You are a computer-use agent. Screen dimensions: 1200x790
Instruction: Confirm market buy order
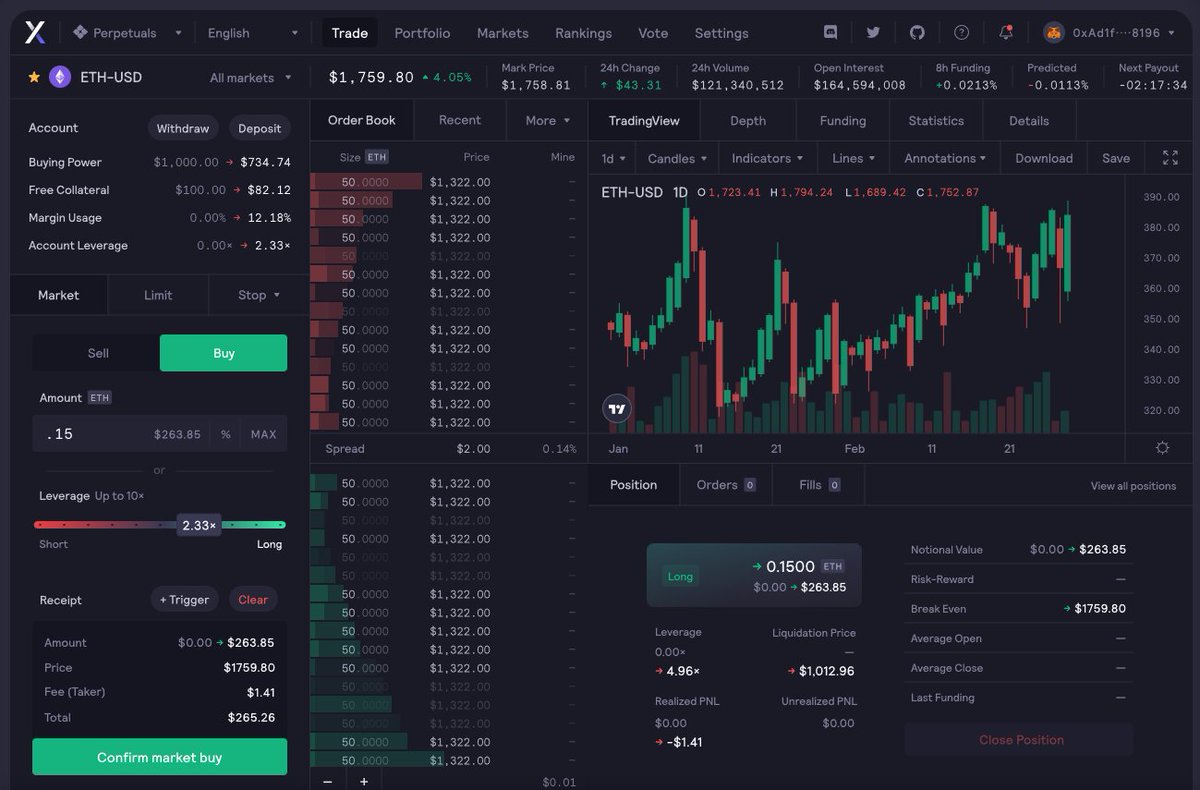coord(160,757)
